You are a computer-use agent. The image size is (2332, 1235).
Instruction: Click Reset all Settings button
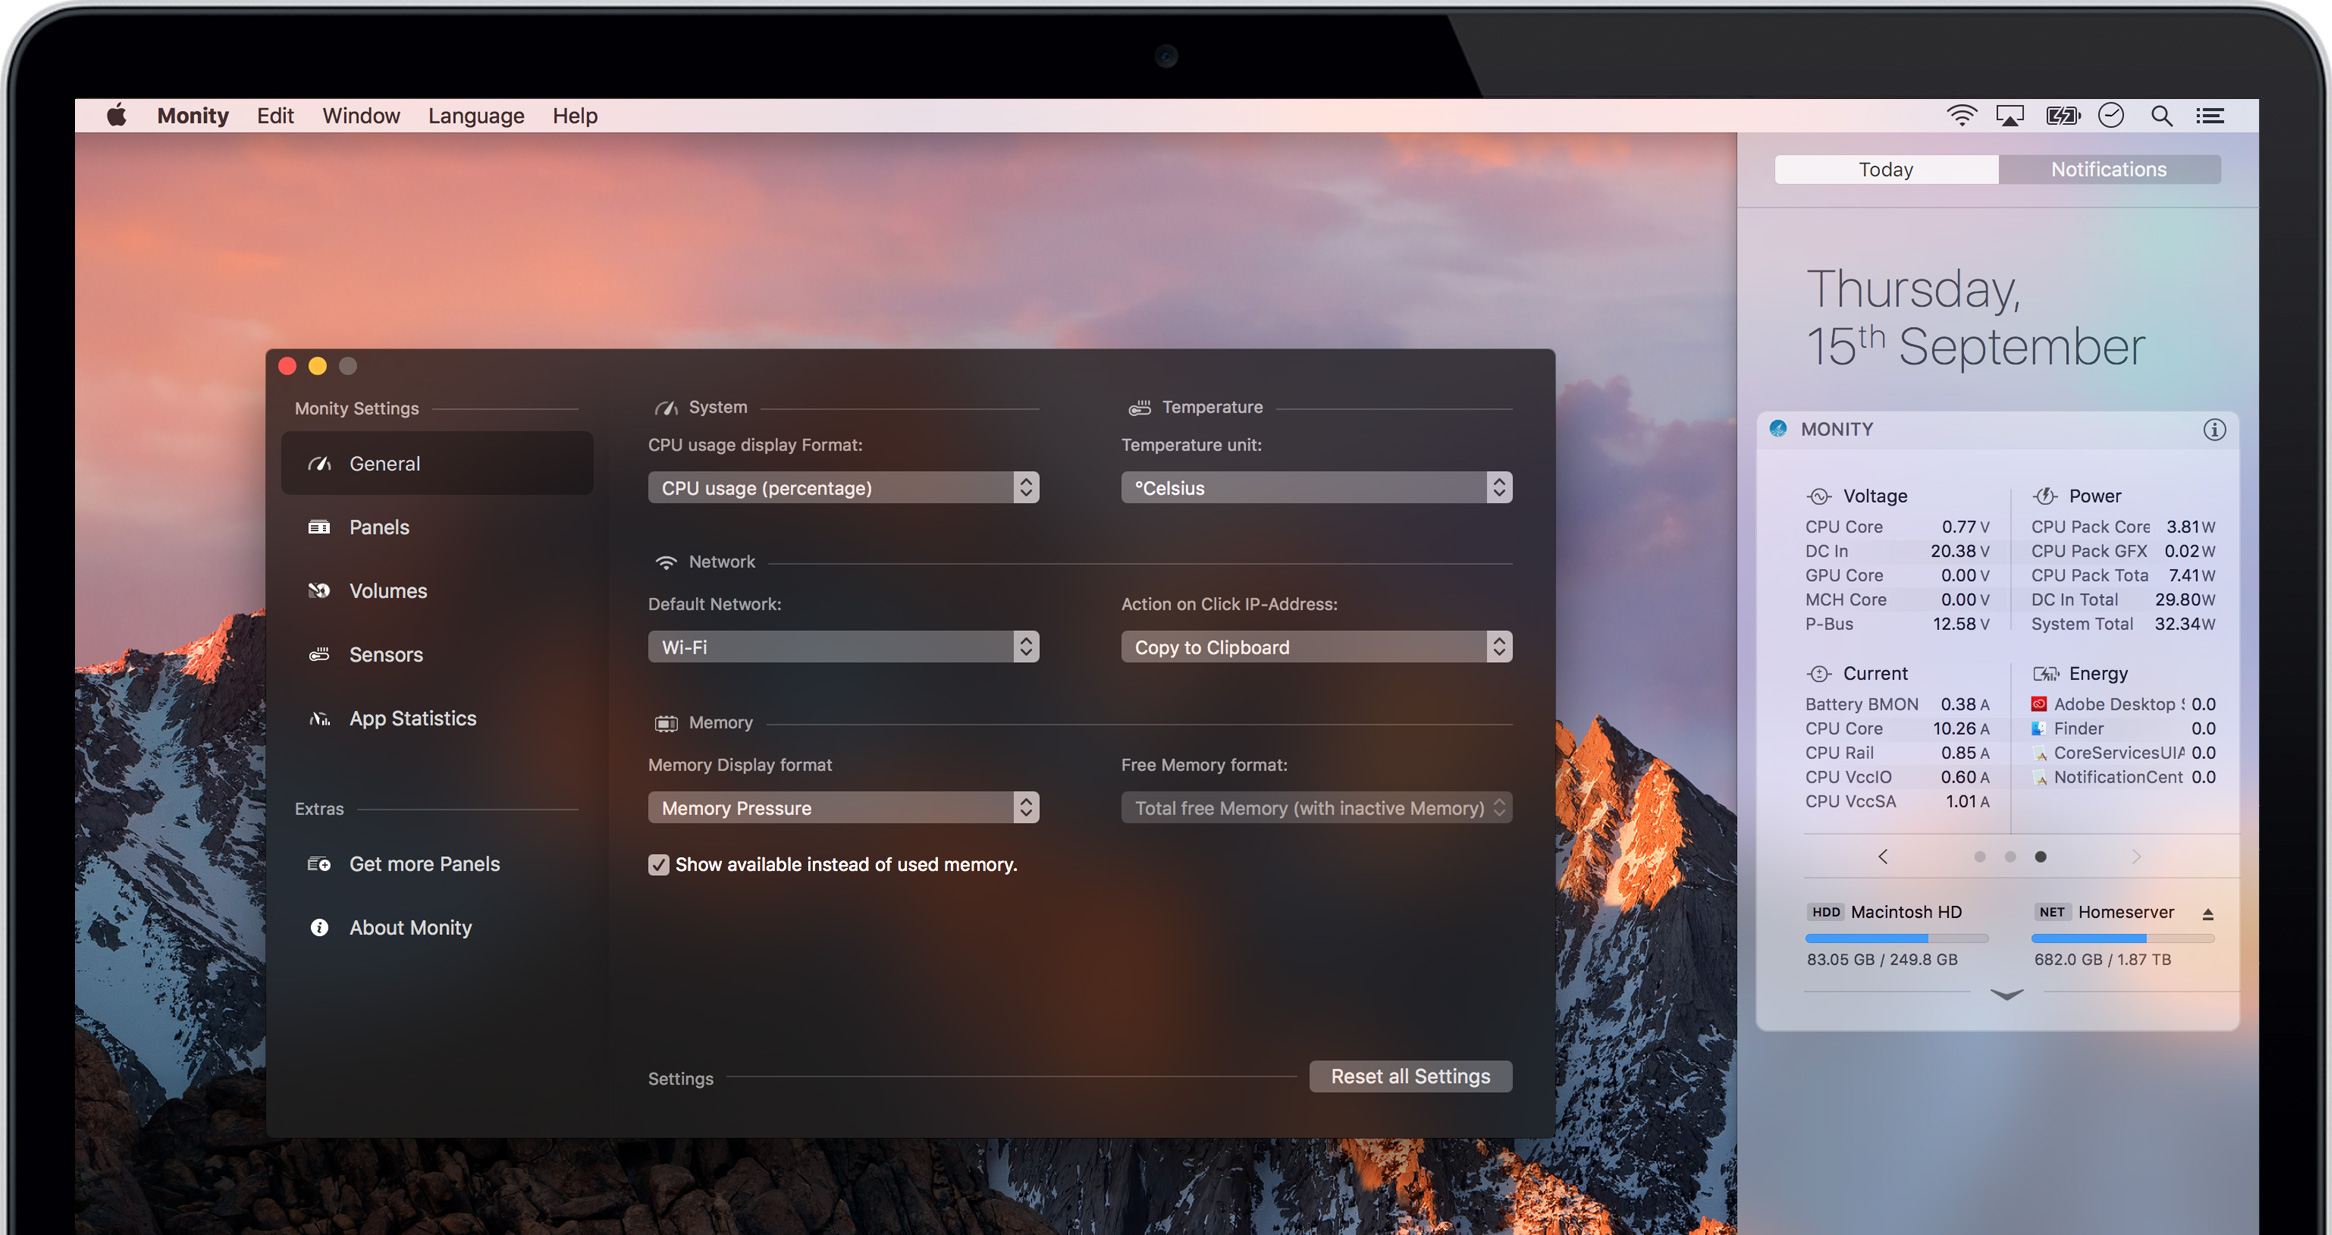point(1410,1076)
